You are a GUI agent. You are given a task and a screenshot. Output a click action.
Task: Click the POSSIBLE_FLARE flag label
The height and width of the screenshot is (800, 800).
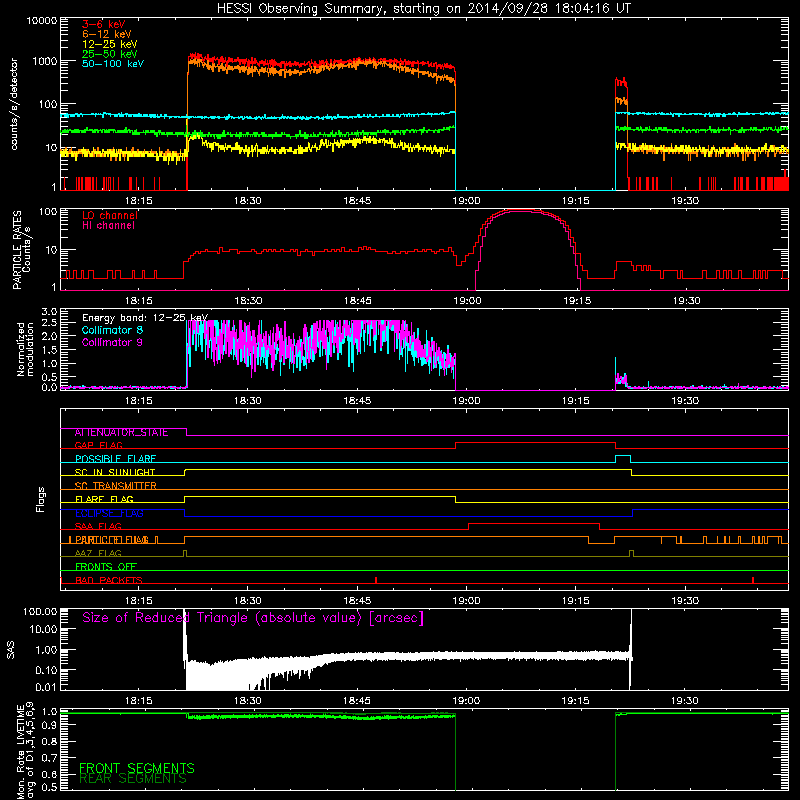click(115, 459)
